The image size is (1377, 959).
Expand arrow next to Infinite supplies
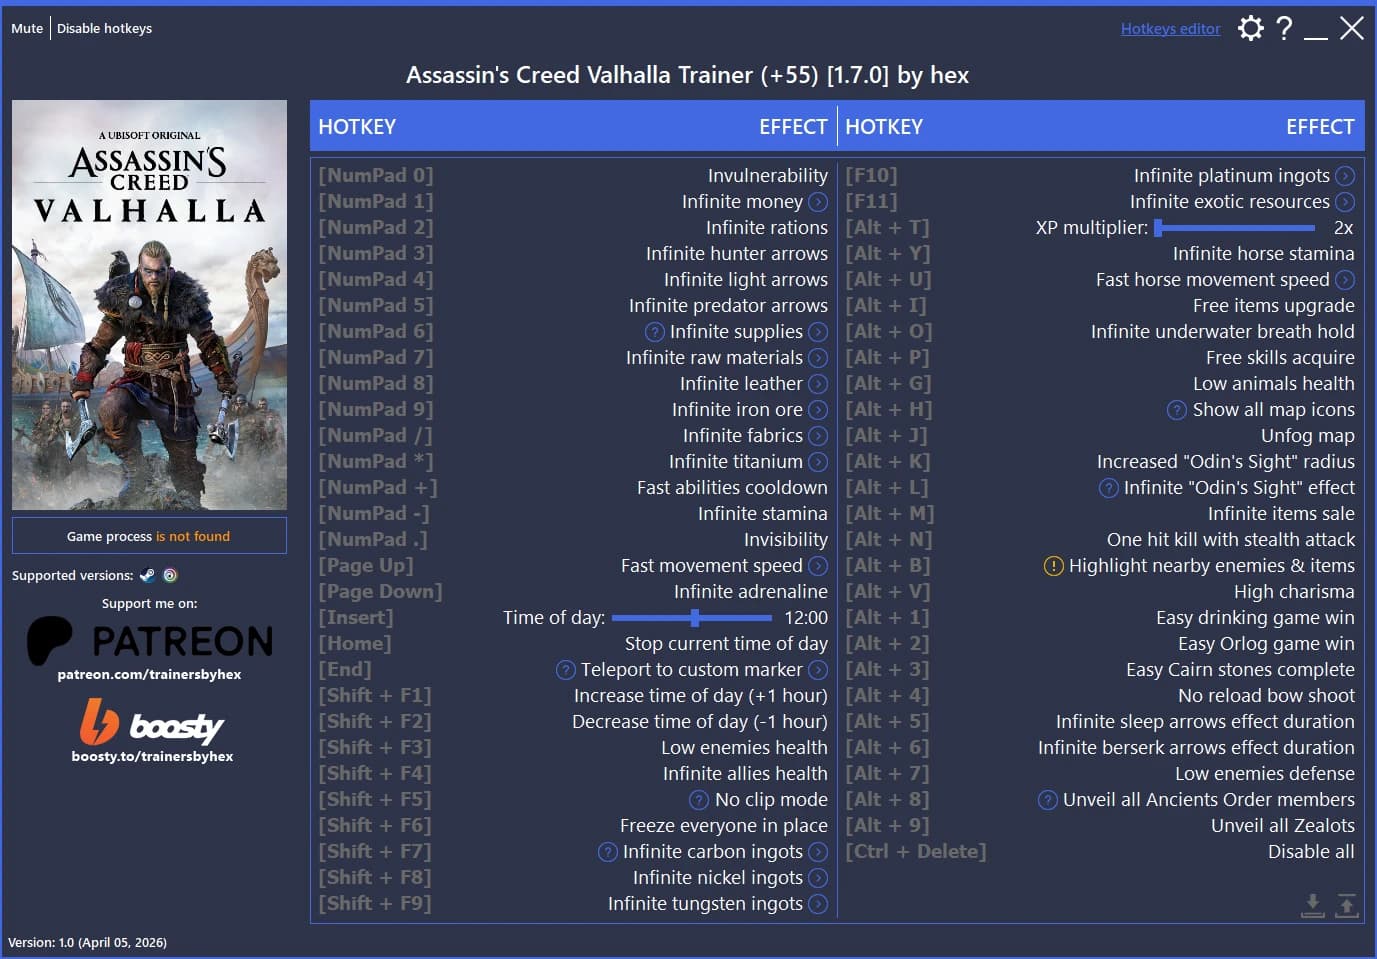[818, 332]
